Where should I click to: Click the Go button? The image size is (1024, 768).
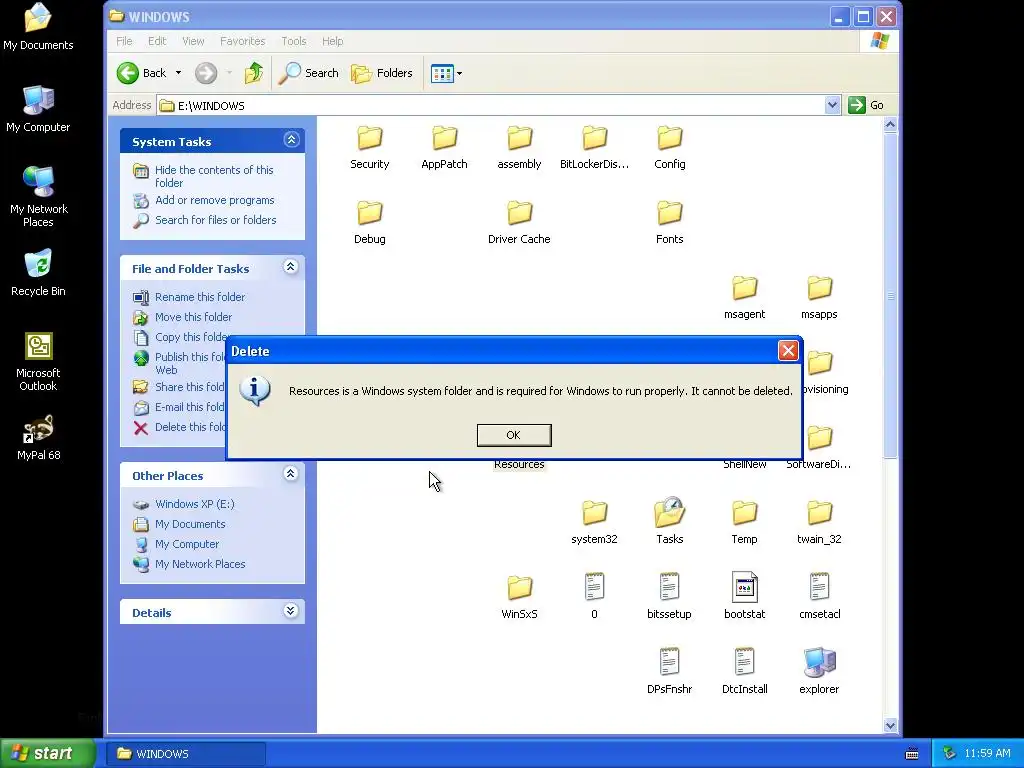(x=866, y=105)
